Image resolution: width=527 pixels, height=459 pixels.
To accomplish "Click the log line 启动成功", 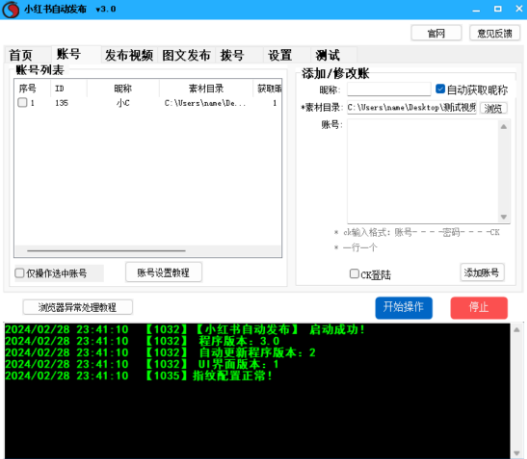I will tap(185, 330).
